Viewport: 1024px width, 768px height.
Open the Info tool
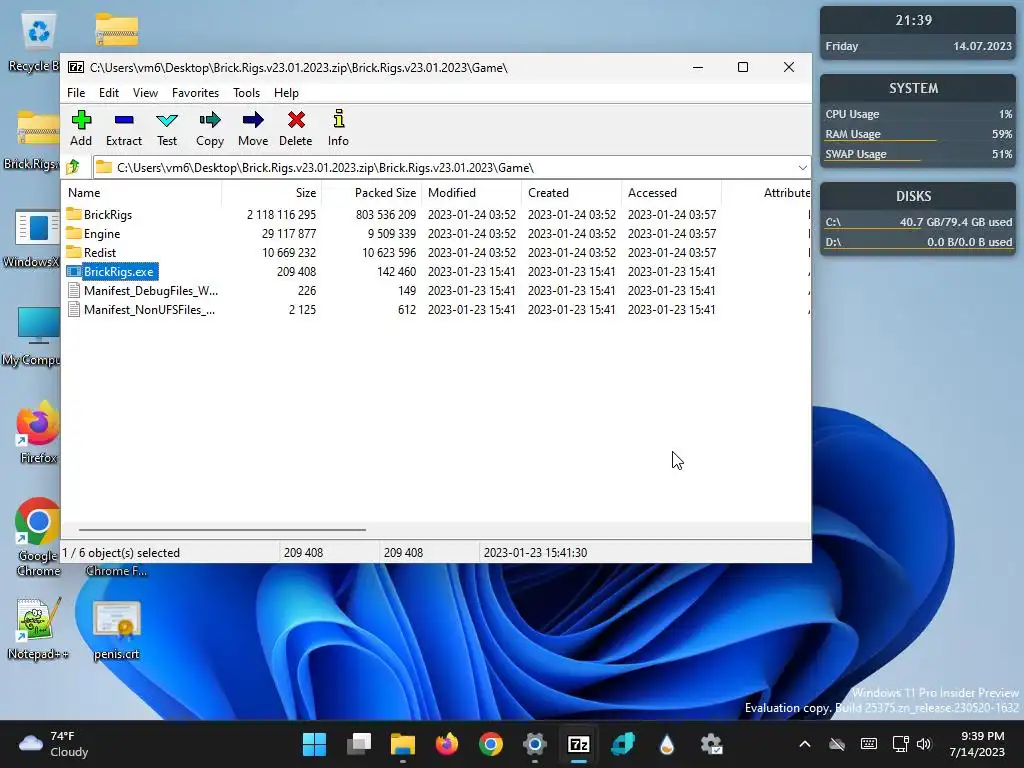click(x=338, y=128)
